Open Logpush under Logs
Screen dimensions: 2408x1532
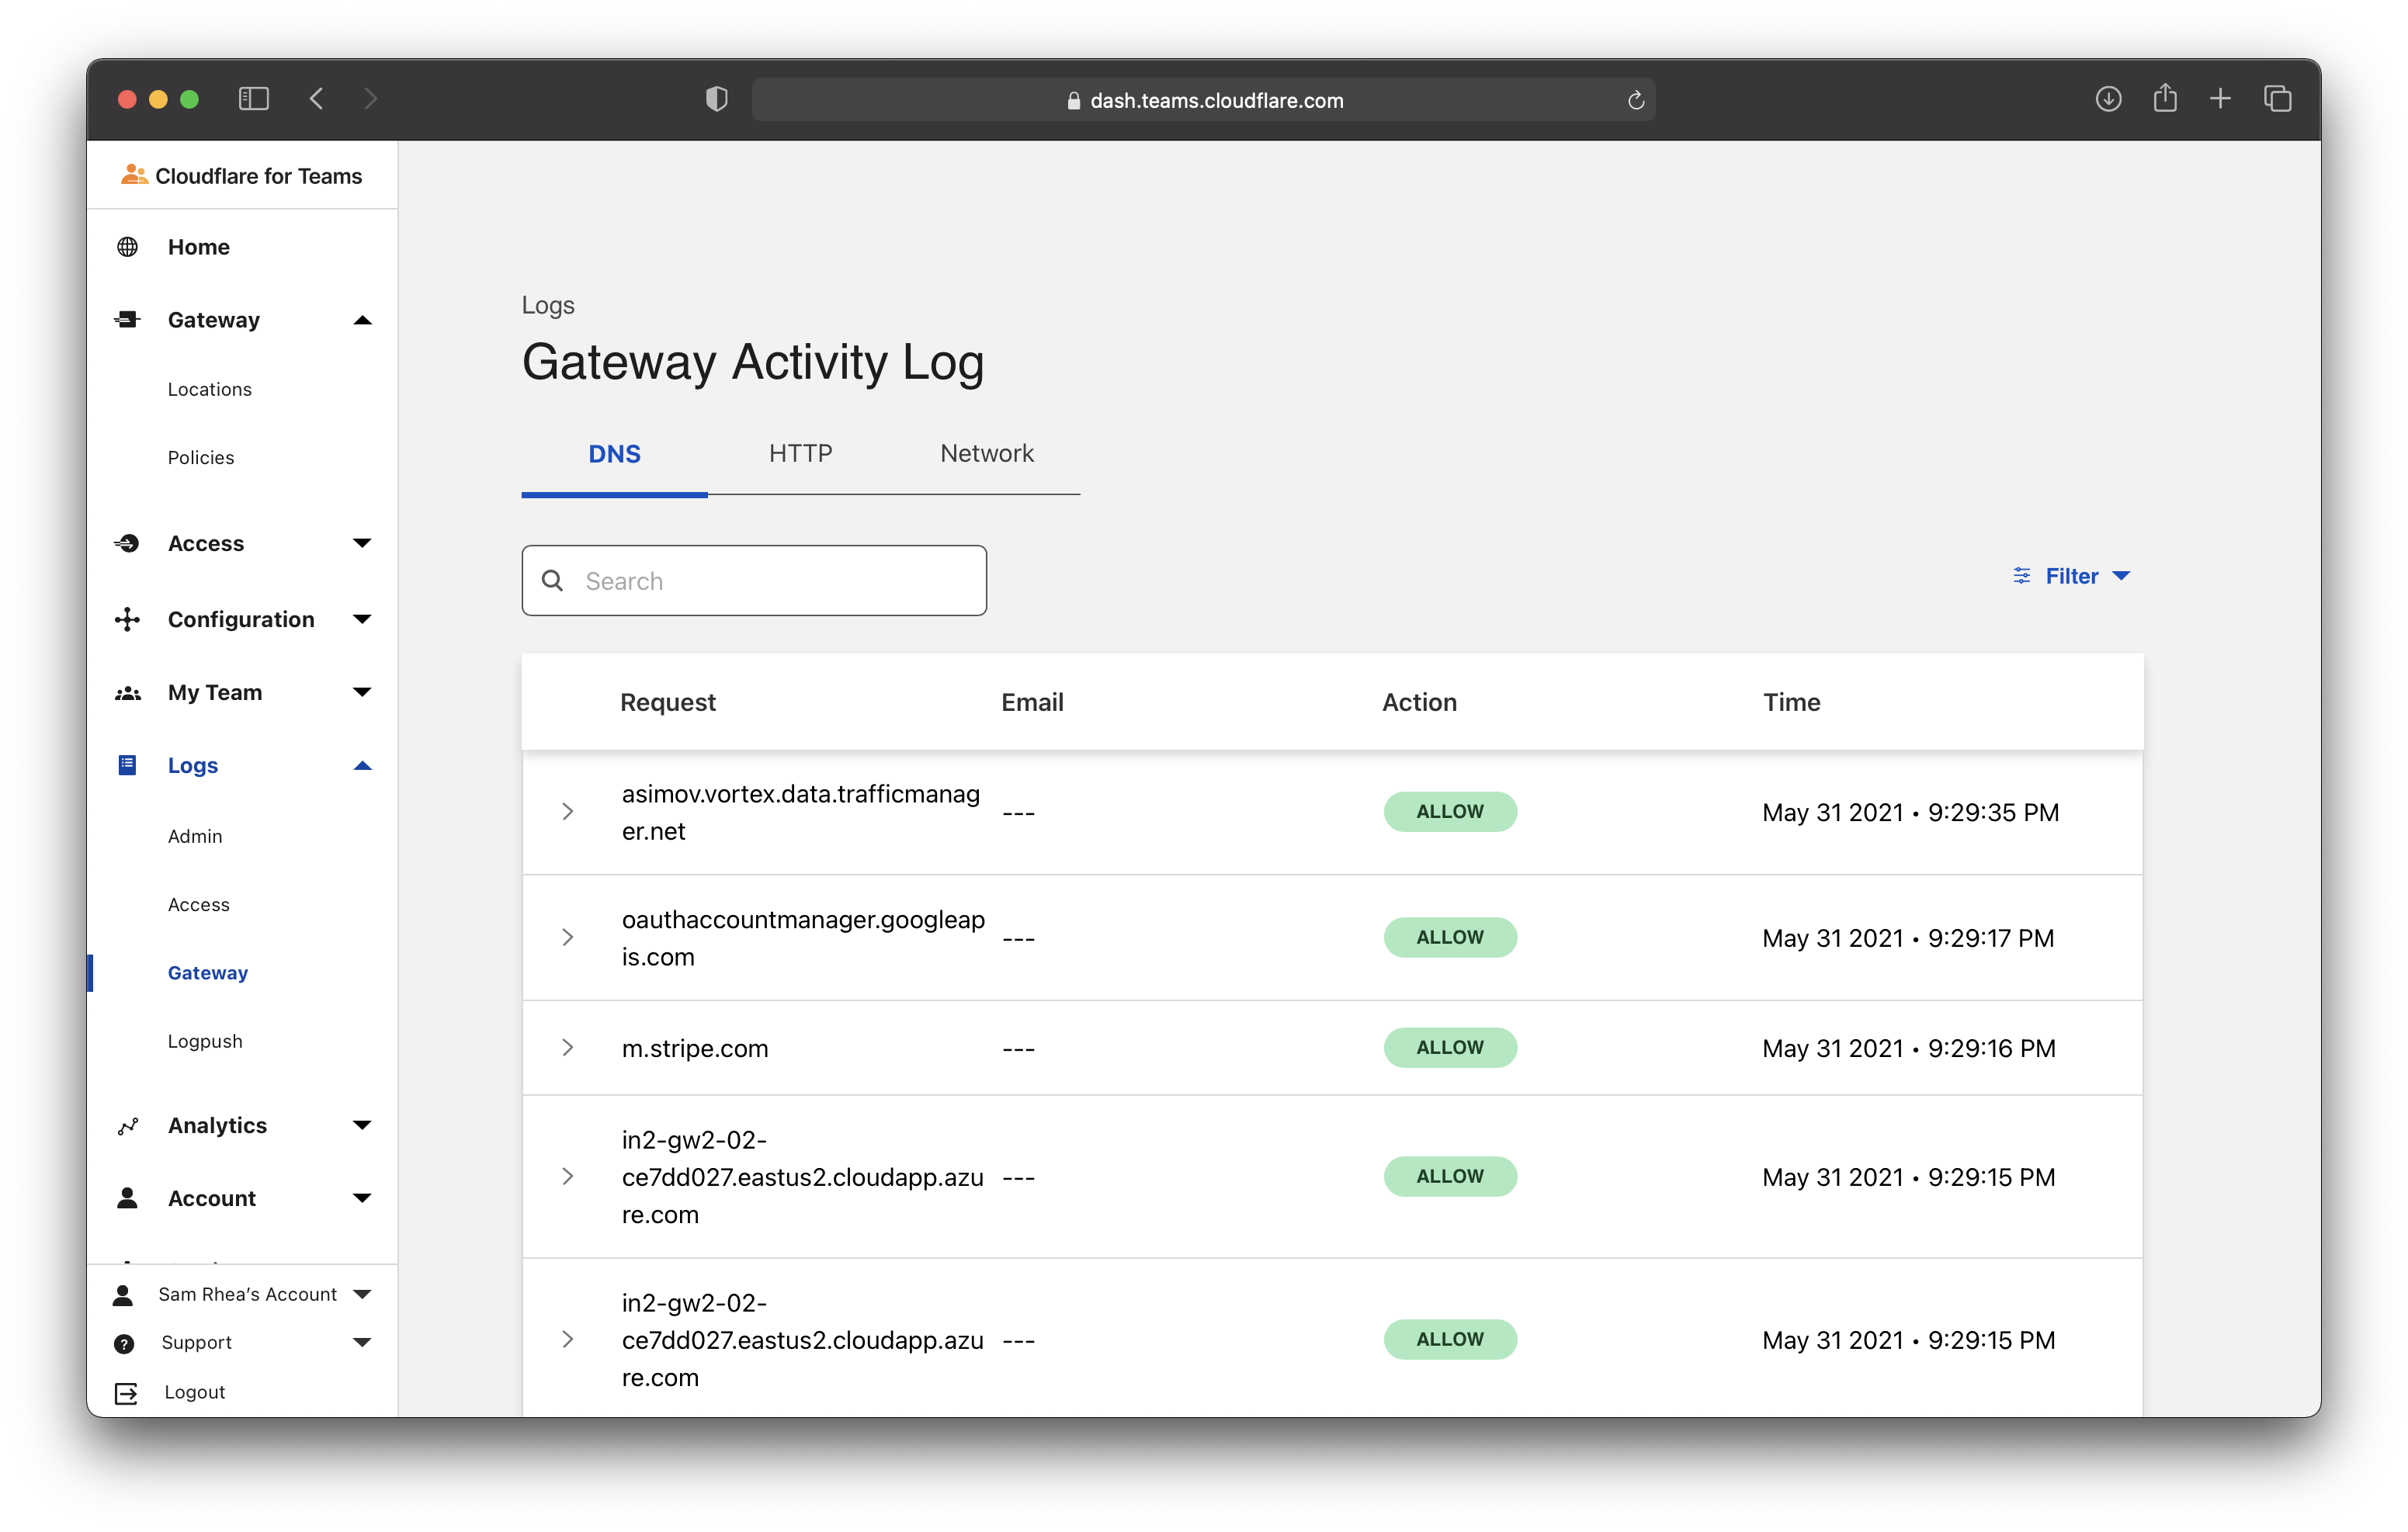pyautogui.click(x=205, y=1041)
